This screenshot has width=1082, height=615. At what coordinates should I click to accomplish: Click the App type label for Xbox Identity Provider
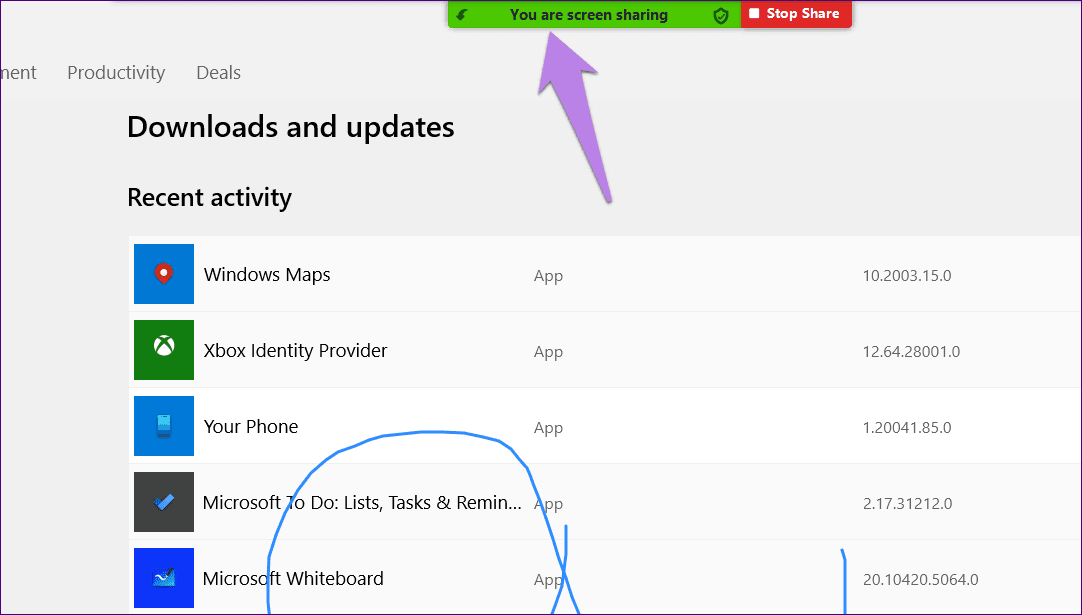coord(549,352)
